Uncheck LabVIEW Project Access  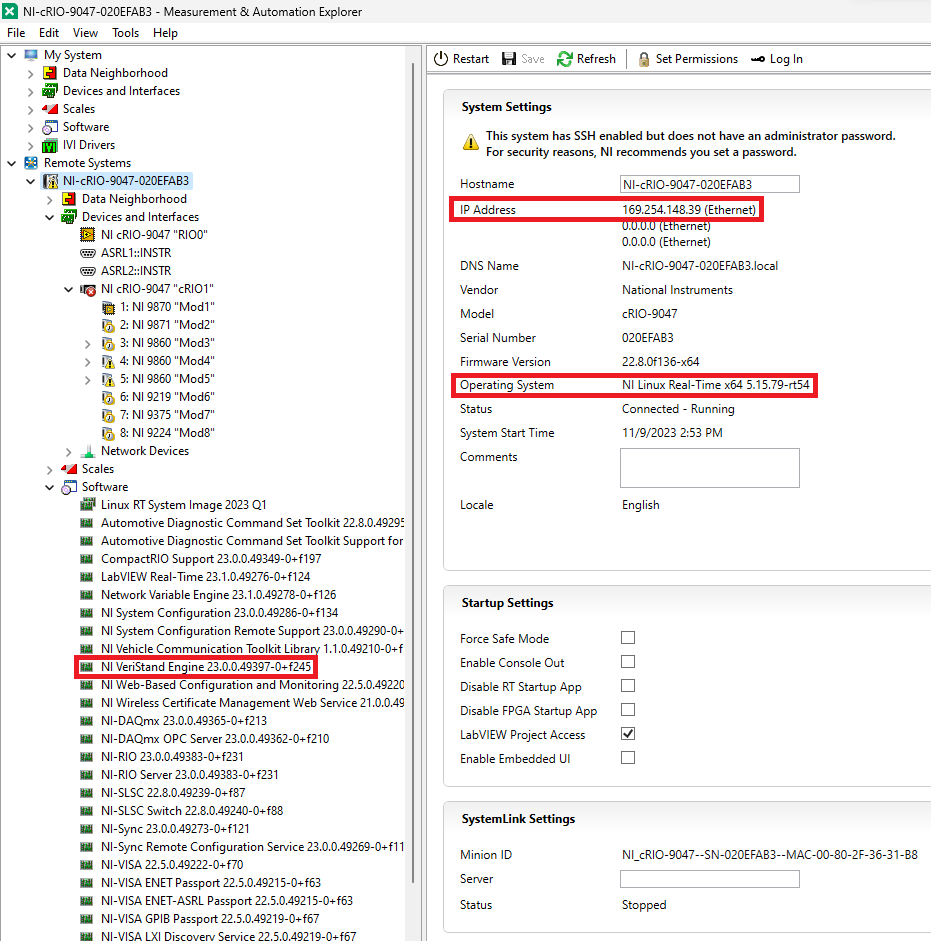click(628, 734)
